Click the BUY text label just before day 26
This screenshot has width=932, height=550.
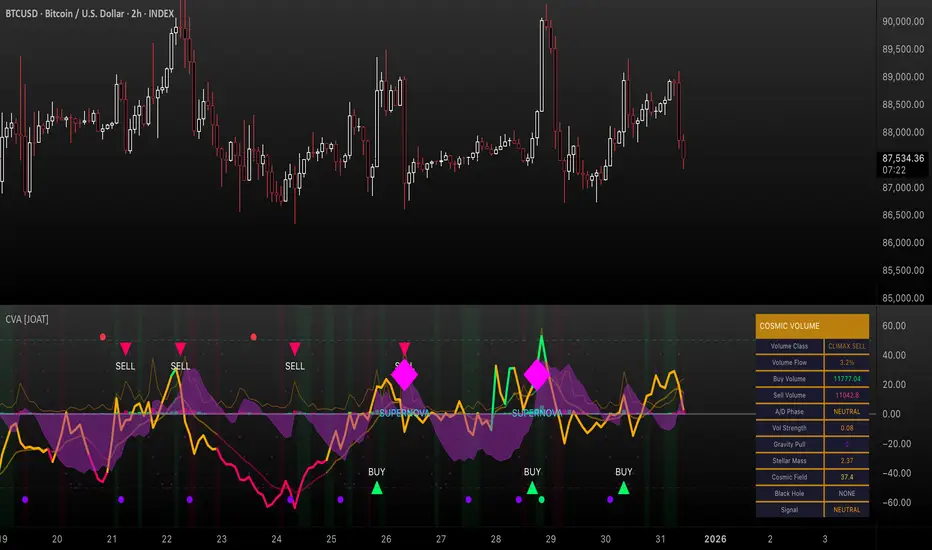coord(376,472)
